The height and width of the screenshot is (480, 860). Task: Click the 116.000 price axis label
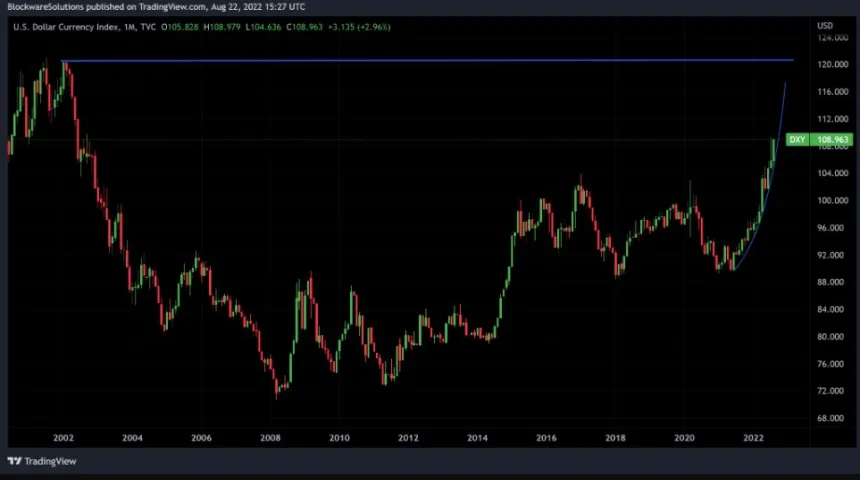pos(833,92)
